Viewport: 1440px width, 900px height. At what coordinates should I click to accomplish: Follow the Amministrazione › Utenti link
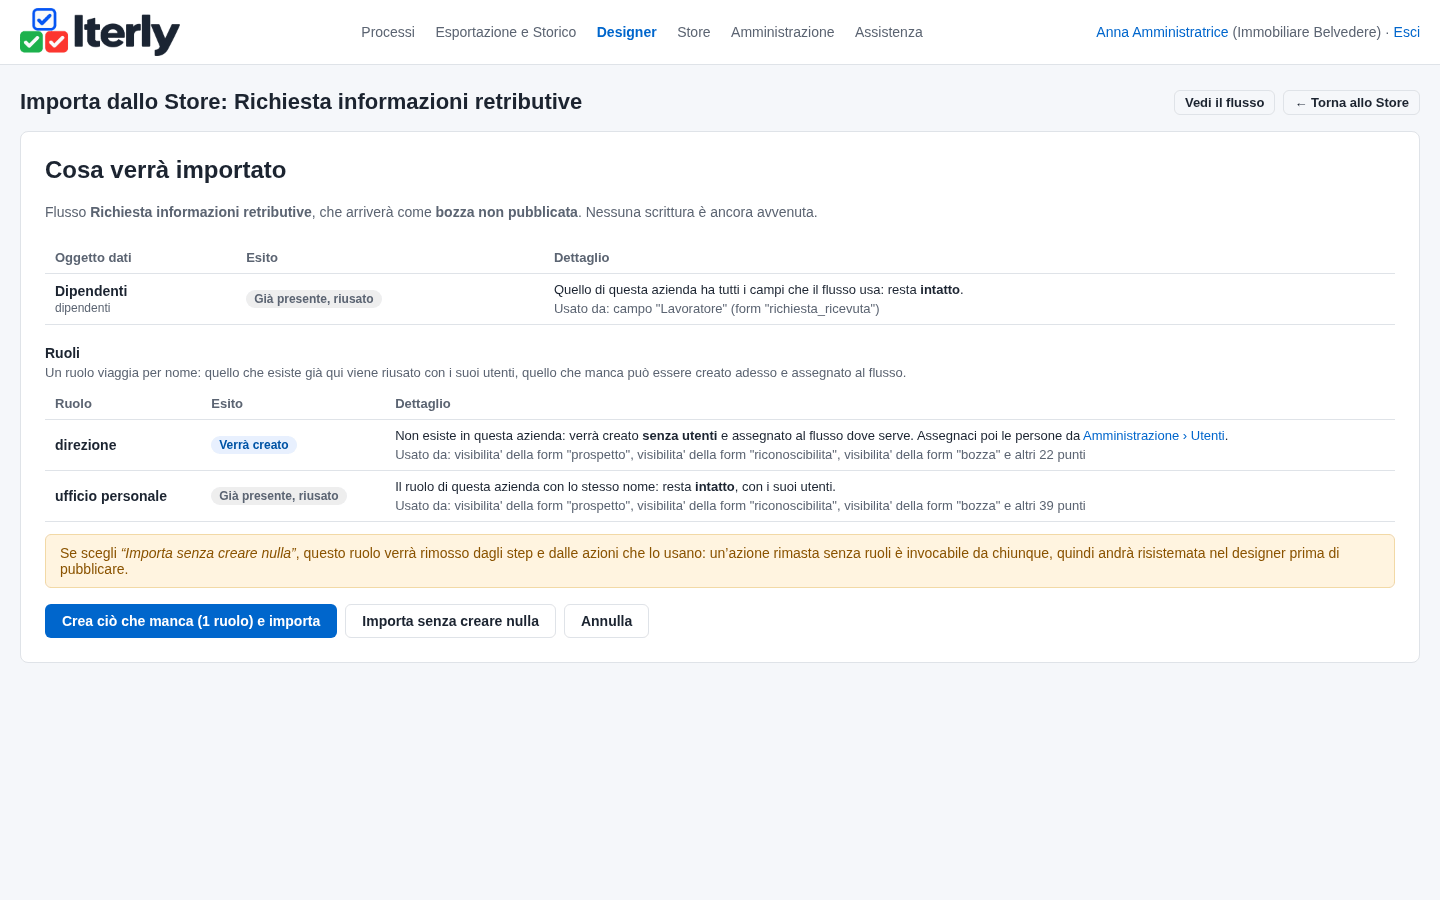coord(1154,436)
